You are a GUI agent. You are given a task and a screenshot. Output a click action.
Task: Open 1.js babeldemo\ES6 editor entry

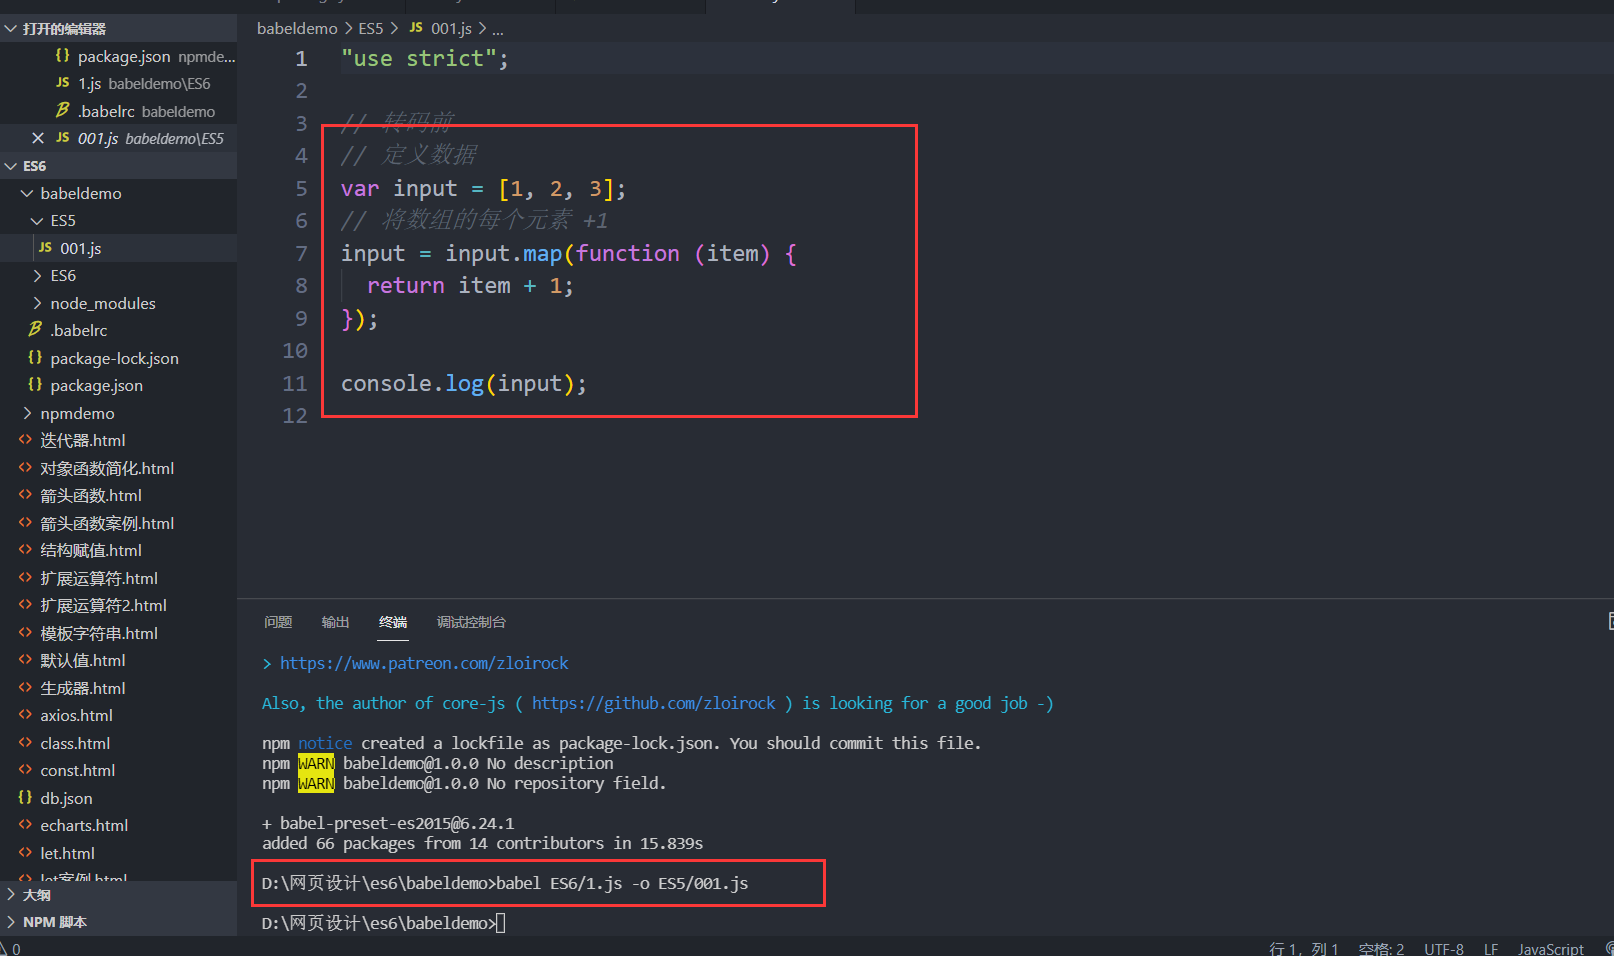(118, 83)
